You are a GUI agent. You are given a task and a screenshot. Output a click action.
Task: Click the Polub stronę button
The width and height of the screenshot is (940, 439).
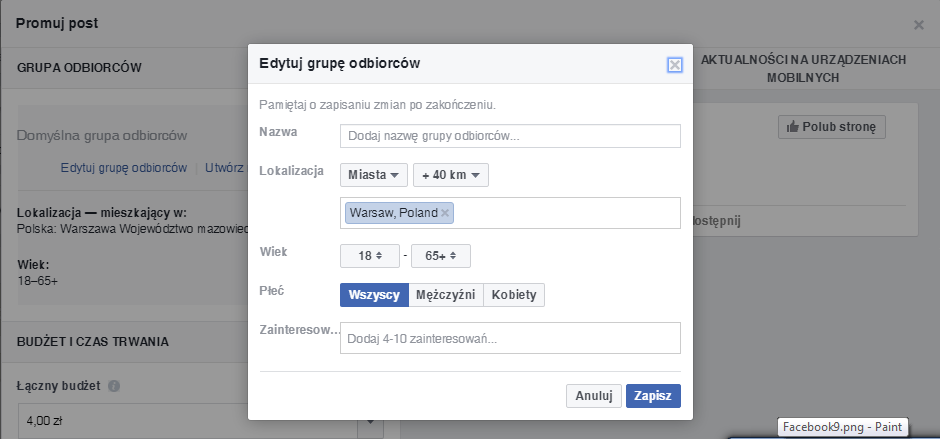tap(831, 127)
